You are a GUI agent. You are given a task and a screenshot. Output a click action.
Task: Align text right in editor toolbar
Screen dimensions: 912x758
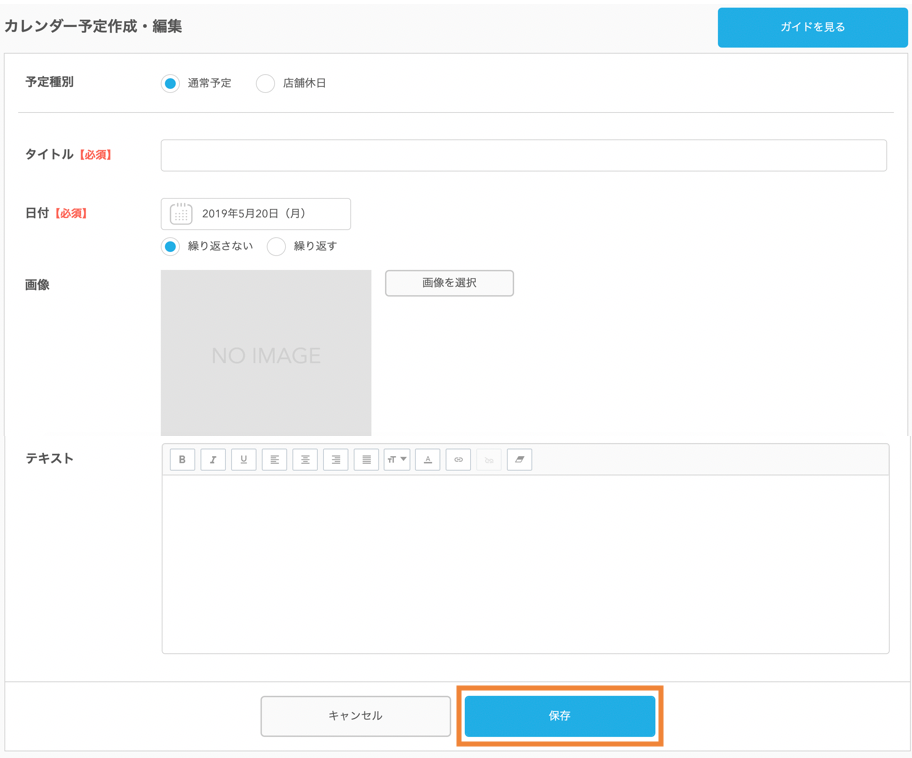tap(336, 460)
